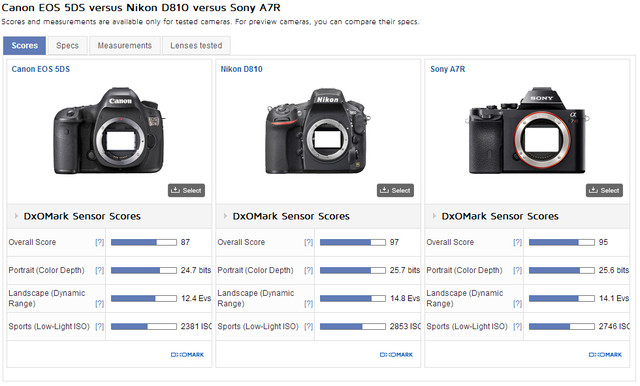The image size is (640, 386).
Task: Open help [?] for Canon Sports Low-Light ISO
Action: pyautogui.click(x=100, y=326)
